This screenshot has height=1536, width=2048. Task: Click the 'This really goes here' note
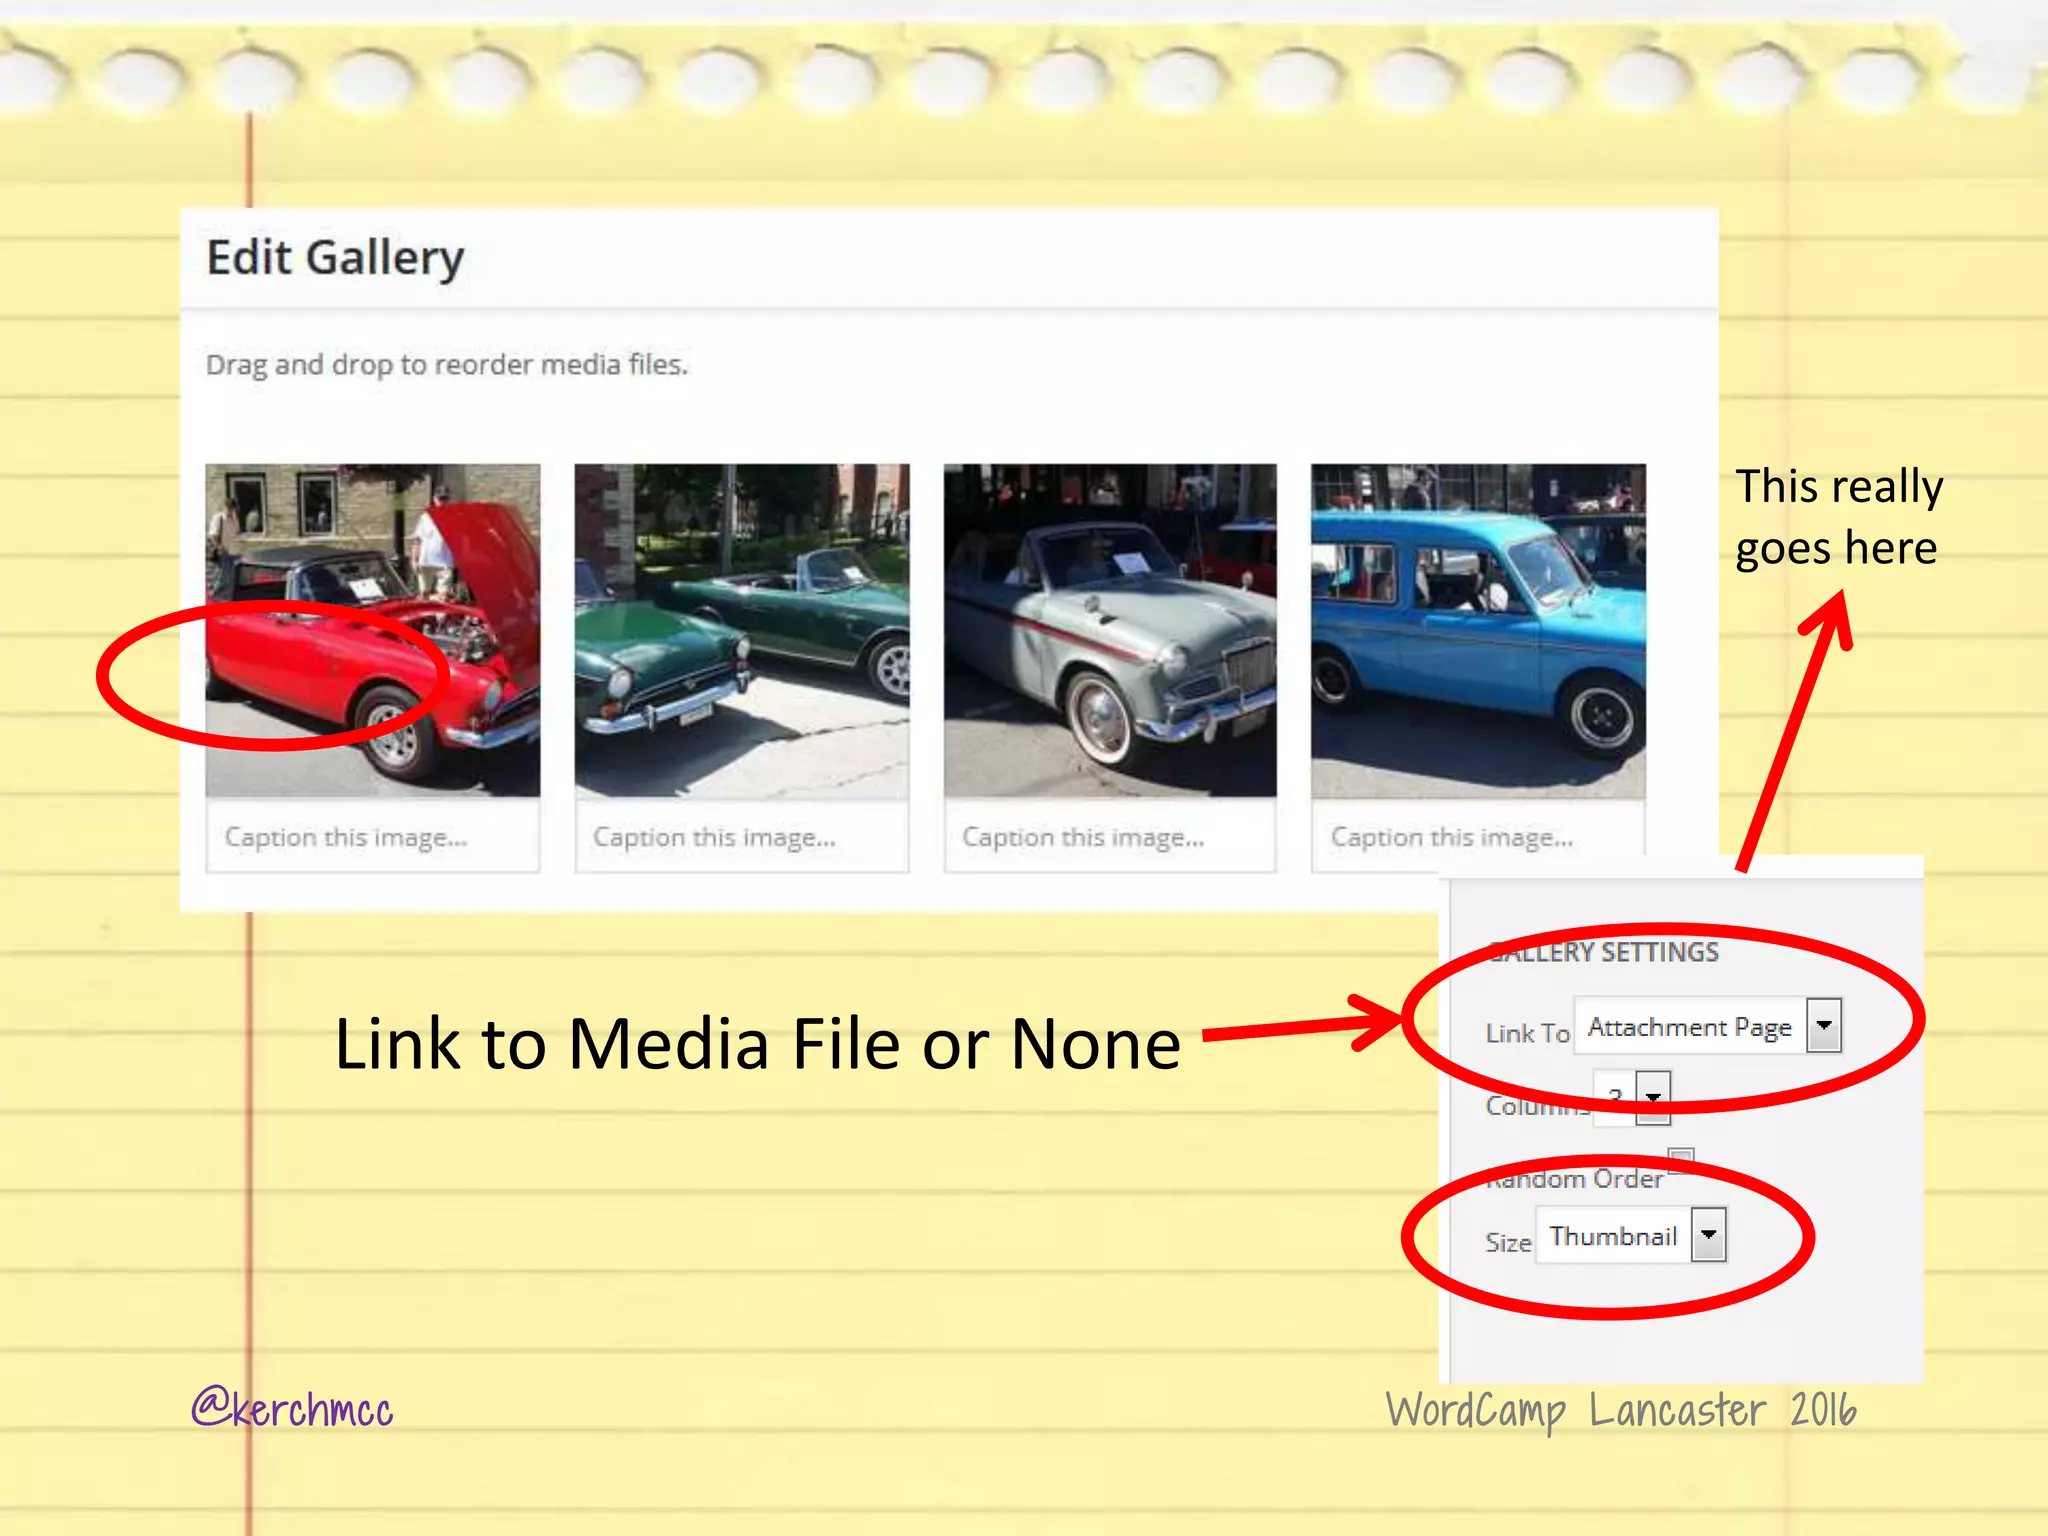pos(1840,517)
